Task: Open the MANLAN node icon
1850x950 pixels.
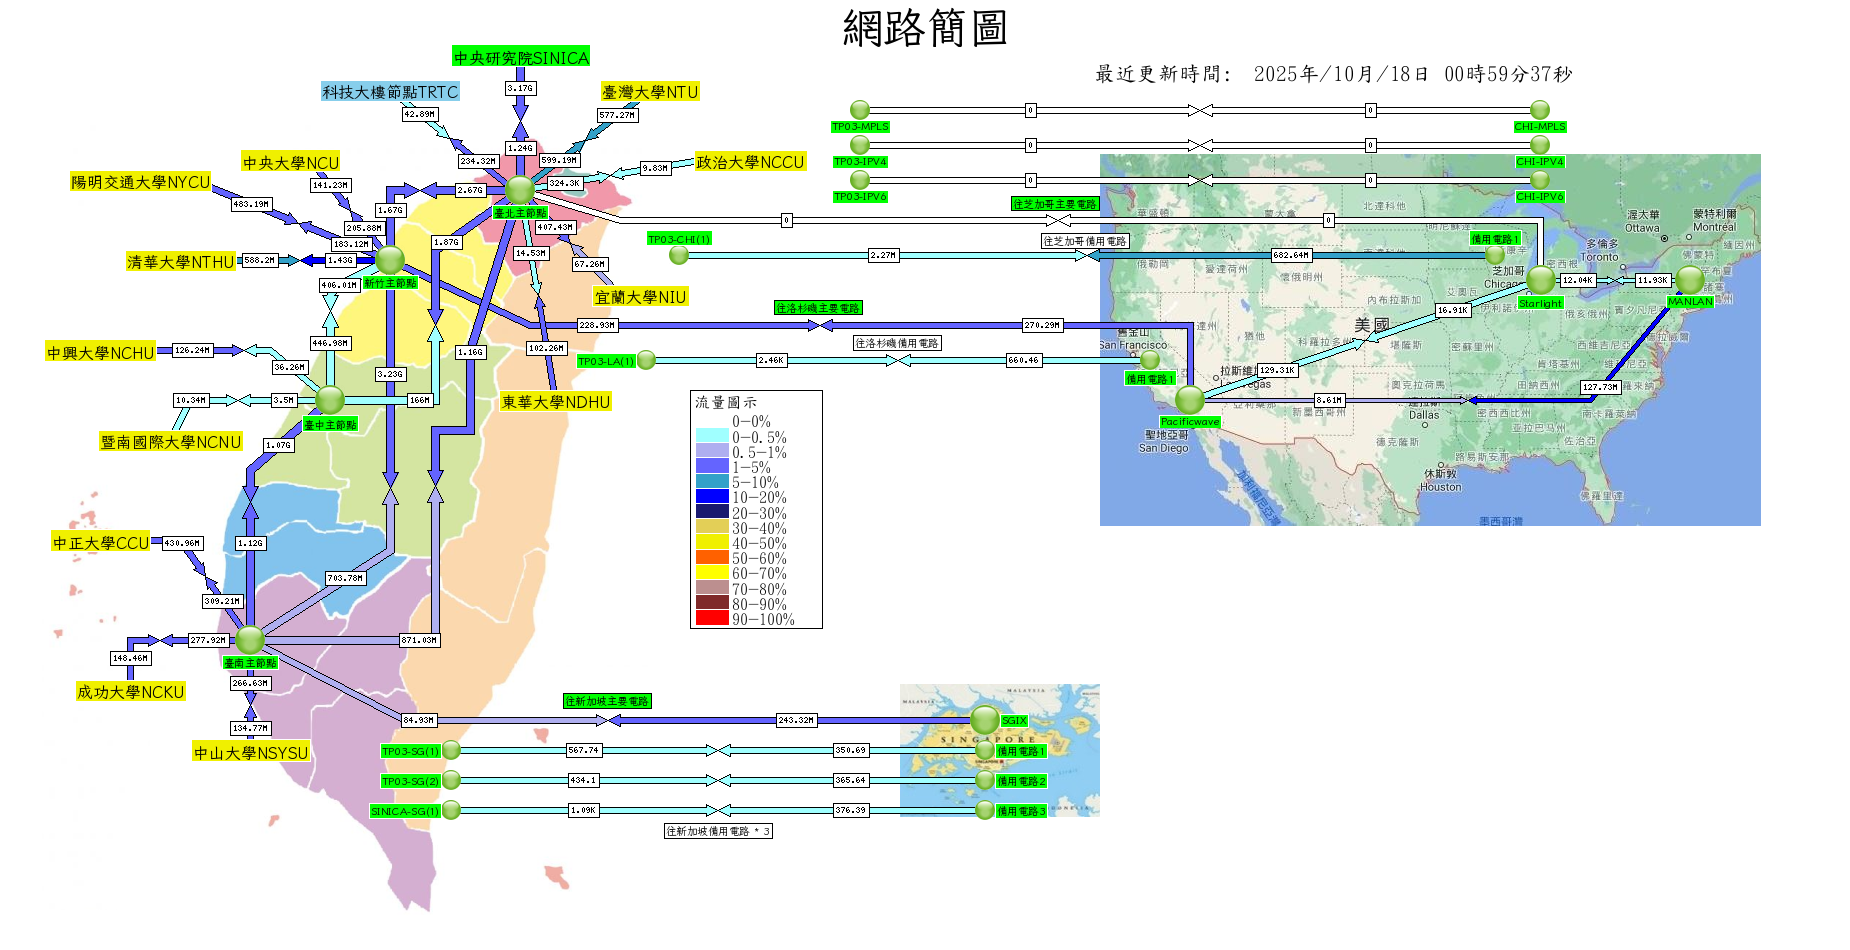Action: click(x=1690, y=280)
